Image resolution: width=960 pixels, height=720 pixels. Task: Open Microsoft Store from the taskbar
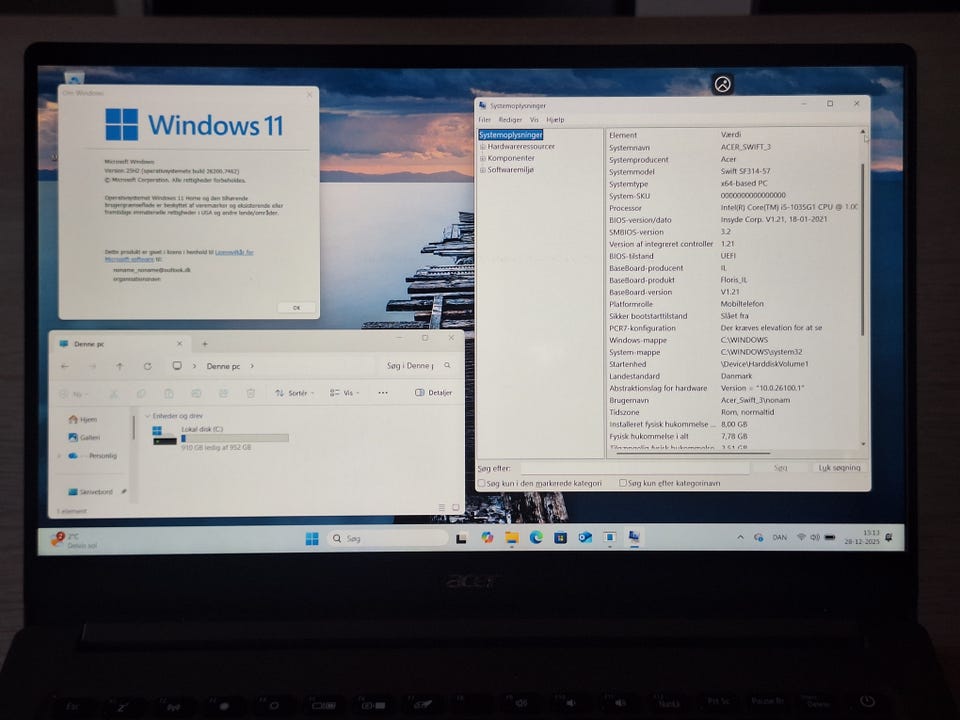(x=560, y=538)
